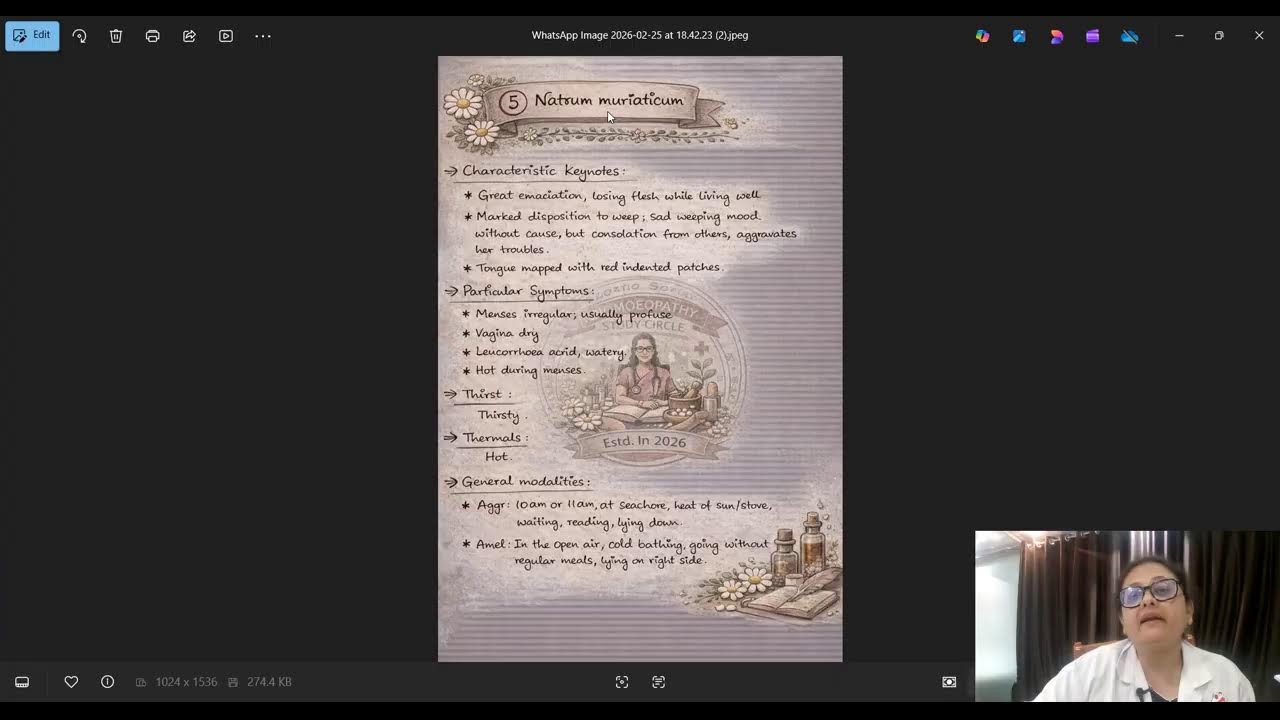Click the file size 274.4 KB text
Image resolution: width=1280 pixels, height=720 pixels.
269,682
